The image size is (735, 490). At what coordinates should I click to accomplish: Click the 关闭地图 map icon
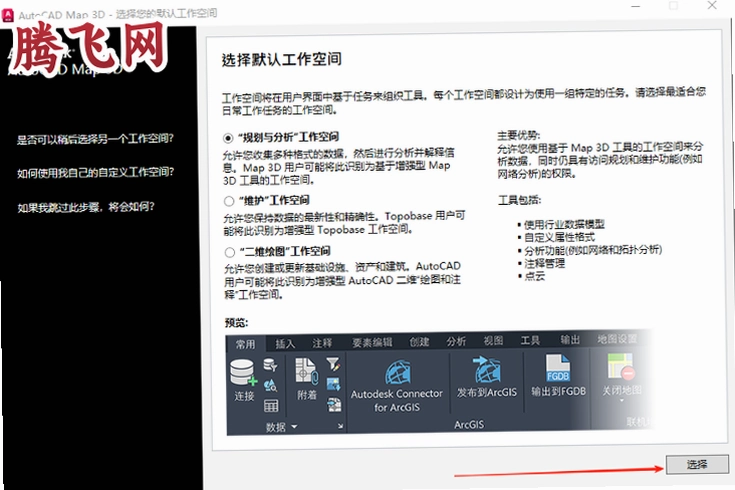pyautogui.click(x=621, y=367)
